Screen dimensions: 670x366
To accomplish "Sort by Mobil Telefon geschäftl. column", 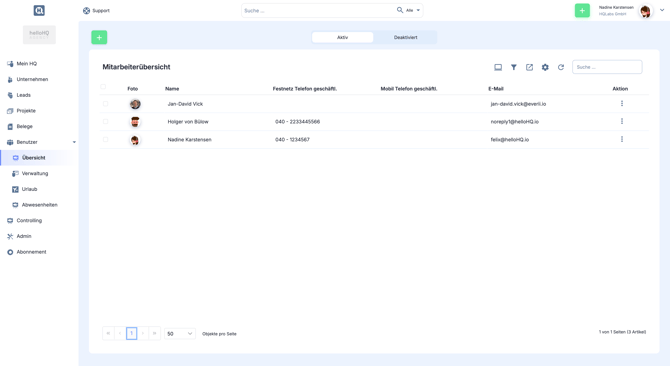I will 408,89.
